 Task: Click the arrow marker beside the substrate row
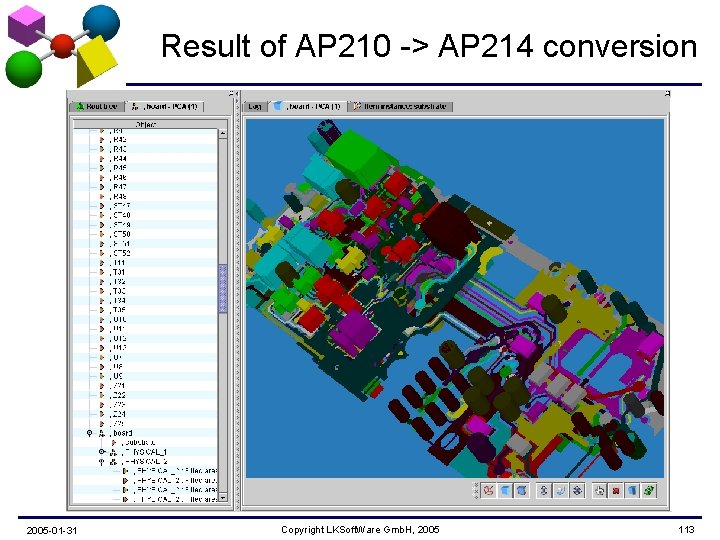(114, 443)
